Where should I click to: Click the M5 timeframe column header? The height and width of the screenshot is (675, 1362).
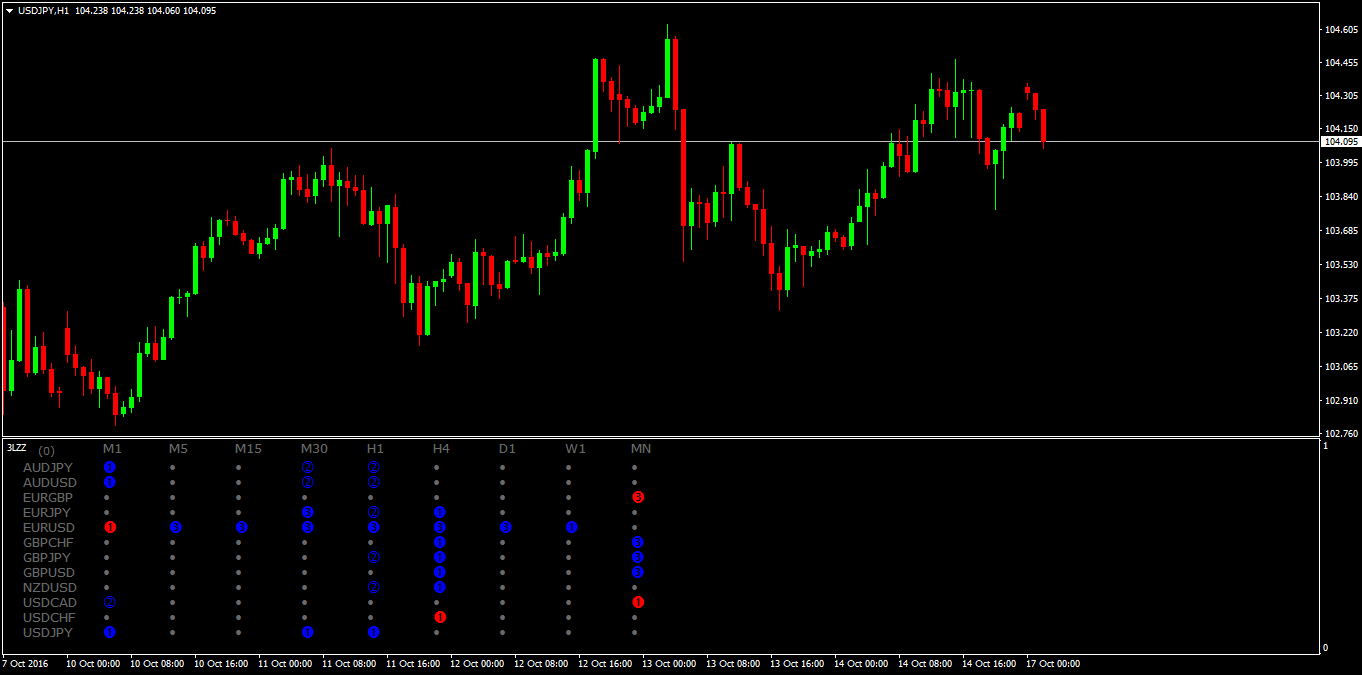tap(178, 448)
